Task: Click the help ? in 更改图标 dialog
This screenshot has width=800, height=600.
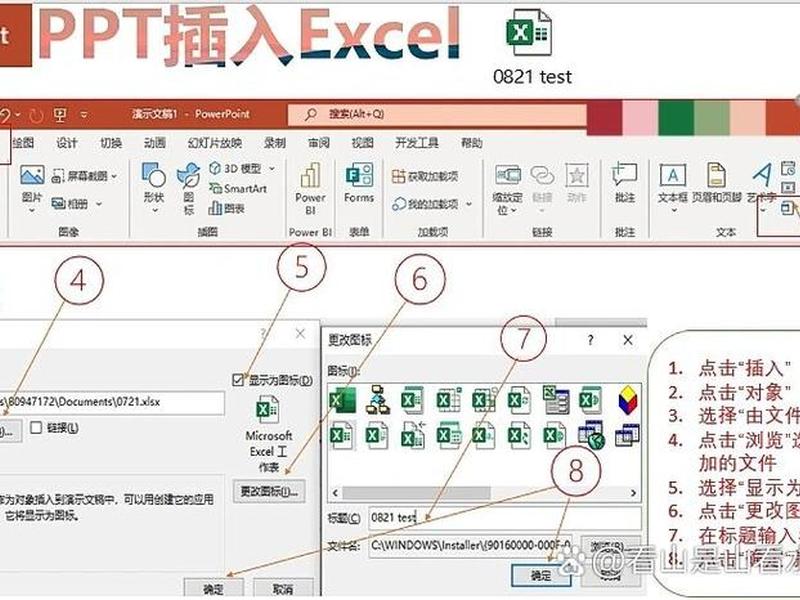Action: coord(590,340)
